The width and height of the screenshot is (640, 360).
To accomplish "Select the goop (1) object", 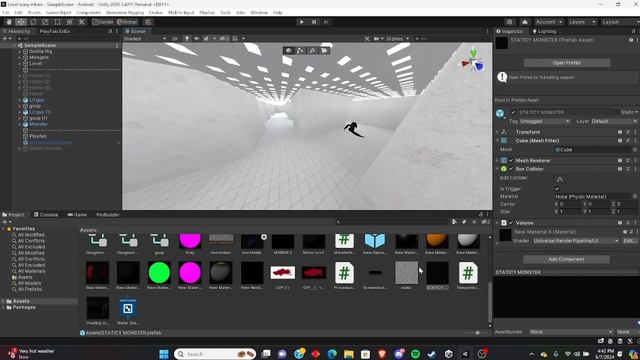I will [x=38, y=118].
